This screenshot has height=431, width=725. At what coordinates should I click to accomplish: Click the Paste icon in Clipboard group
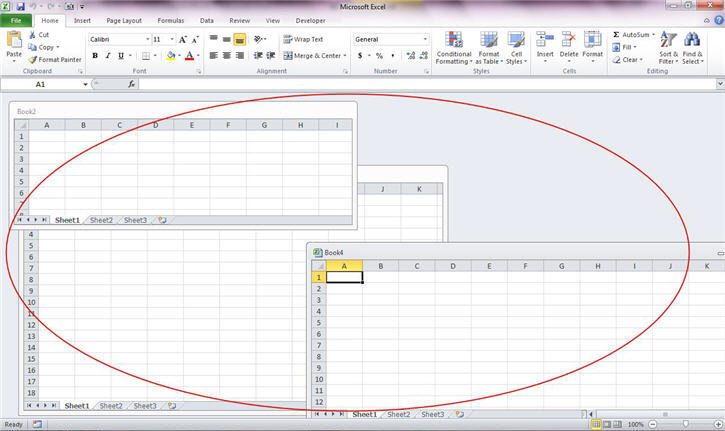click(x=14, y=40)
